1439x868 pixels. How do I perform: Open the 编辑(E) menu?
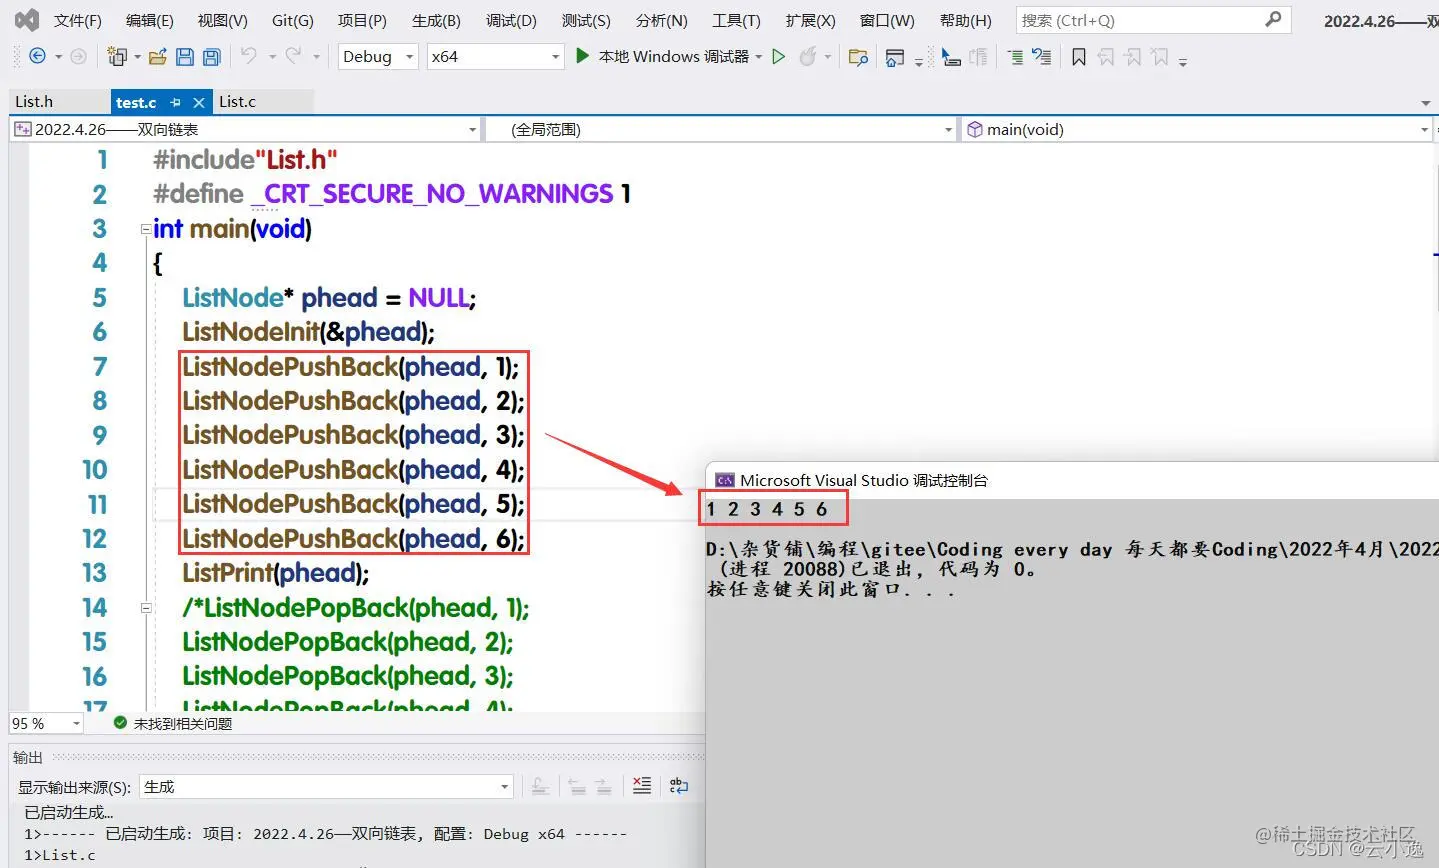(x=150, y=20)
